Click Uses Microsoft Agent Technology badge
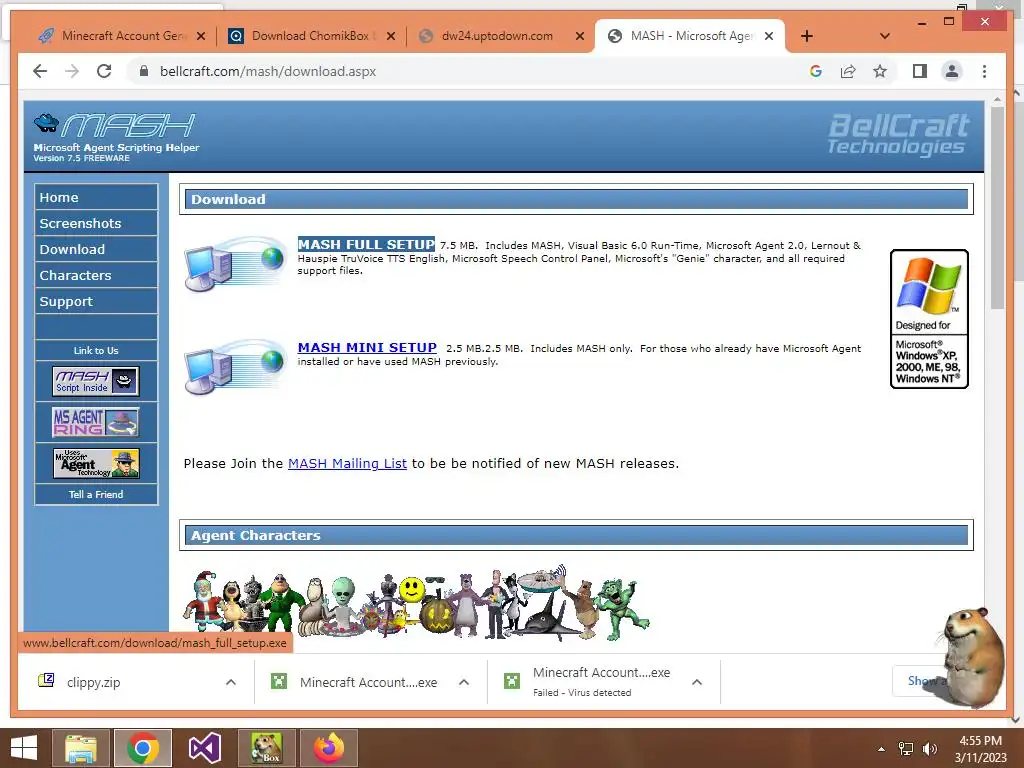1024x768 pixels. [x=96, y=463]
